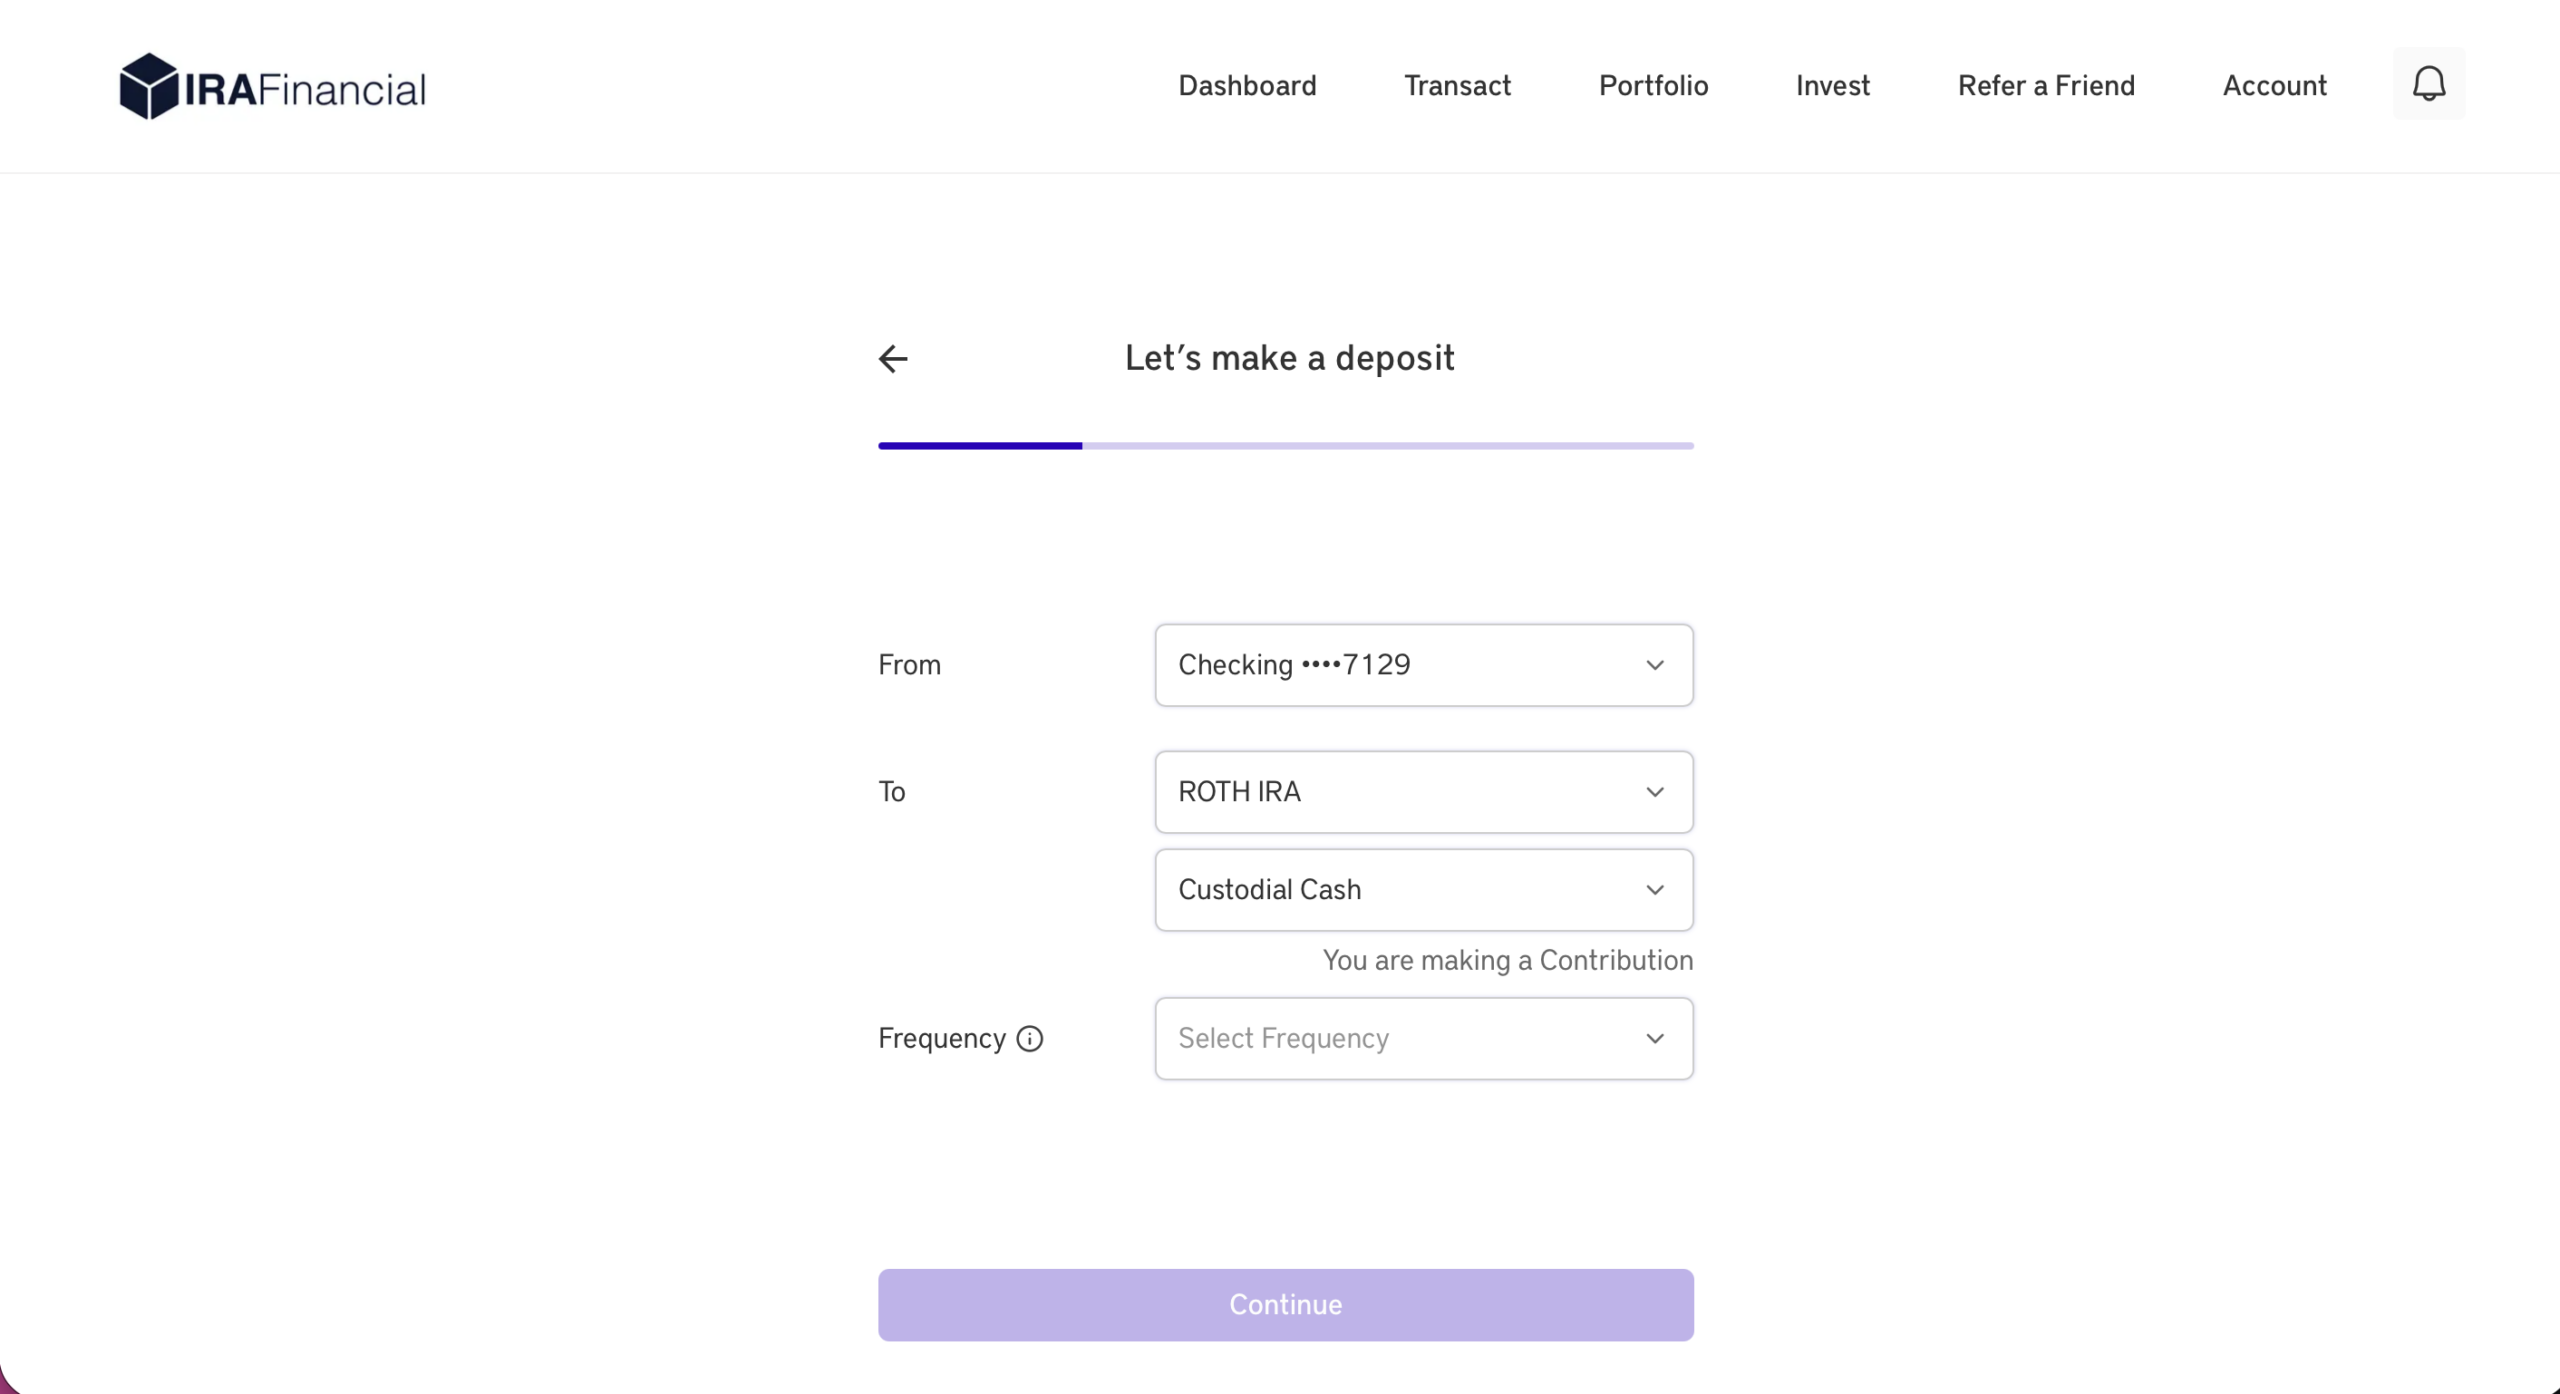The image size is (2560, 1394).
Task: Expand the ROTH IRA destination dropdown
Action: (x=1424, y=792)
